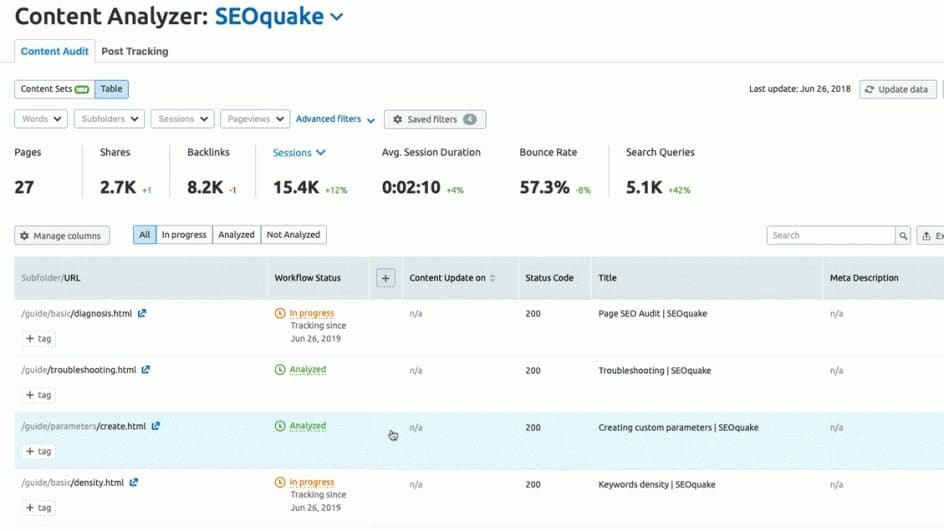Click Search Queries value 5.1K
944x531 pixels.
pos(644,187)
